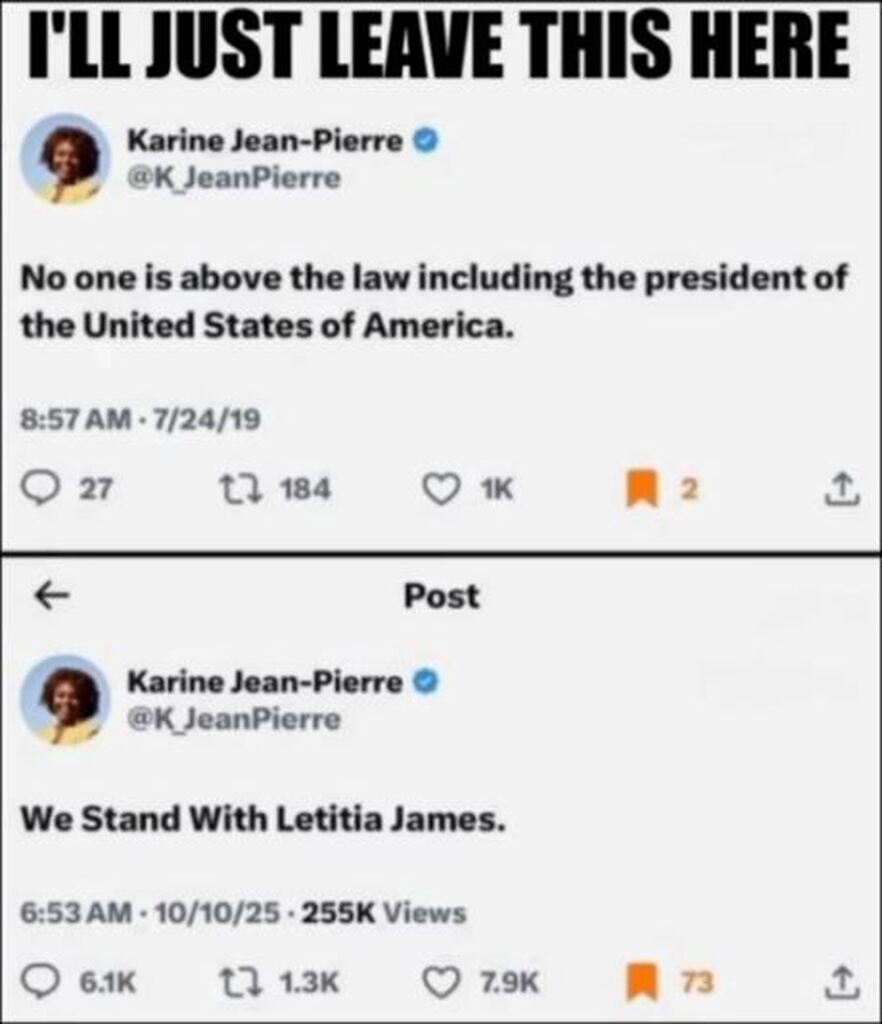Viewport: 882px width, 1024px height.
Task: Click the verified badge on the top tweet
Action: pos(426,140)
